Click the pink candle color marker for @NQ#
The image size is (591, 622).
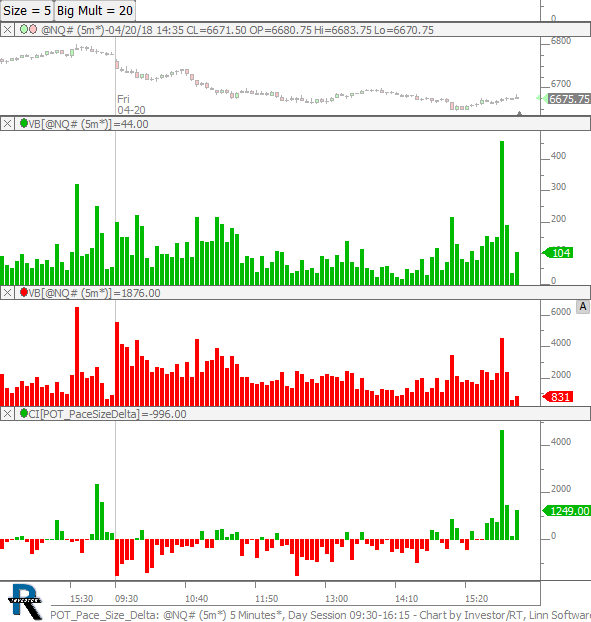pyautogui.click(x=33, y=29)
